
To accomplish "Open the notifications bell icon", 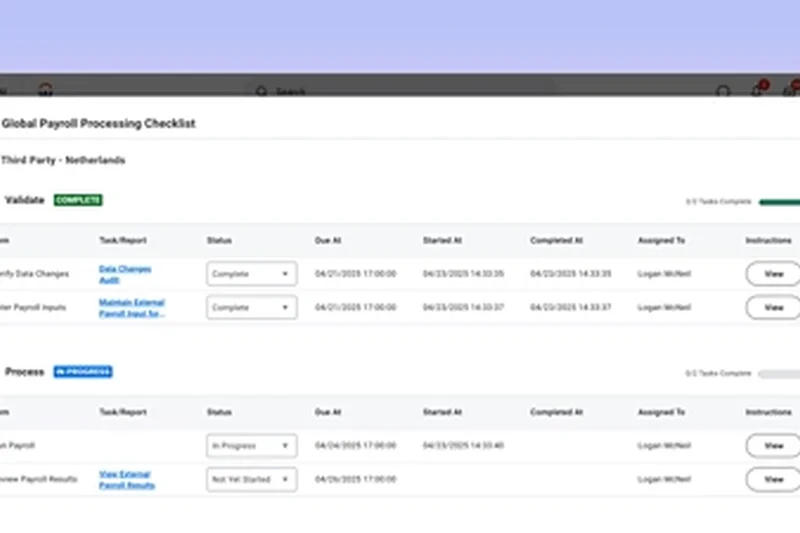I will (758, 89).
